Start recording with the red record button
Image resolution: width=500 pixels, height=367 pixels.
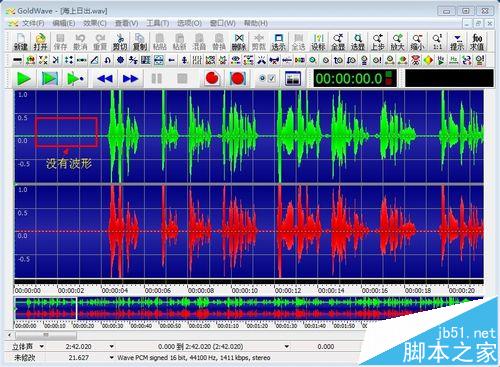click(x=212, y=79)
